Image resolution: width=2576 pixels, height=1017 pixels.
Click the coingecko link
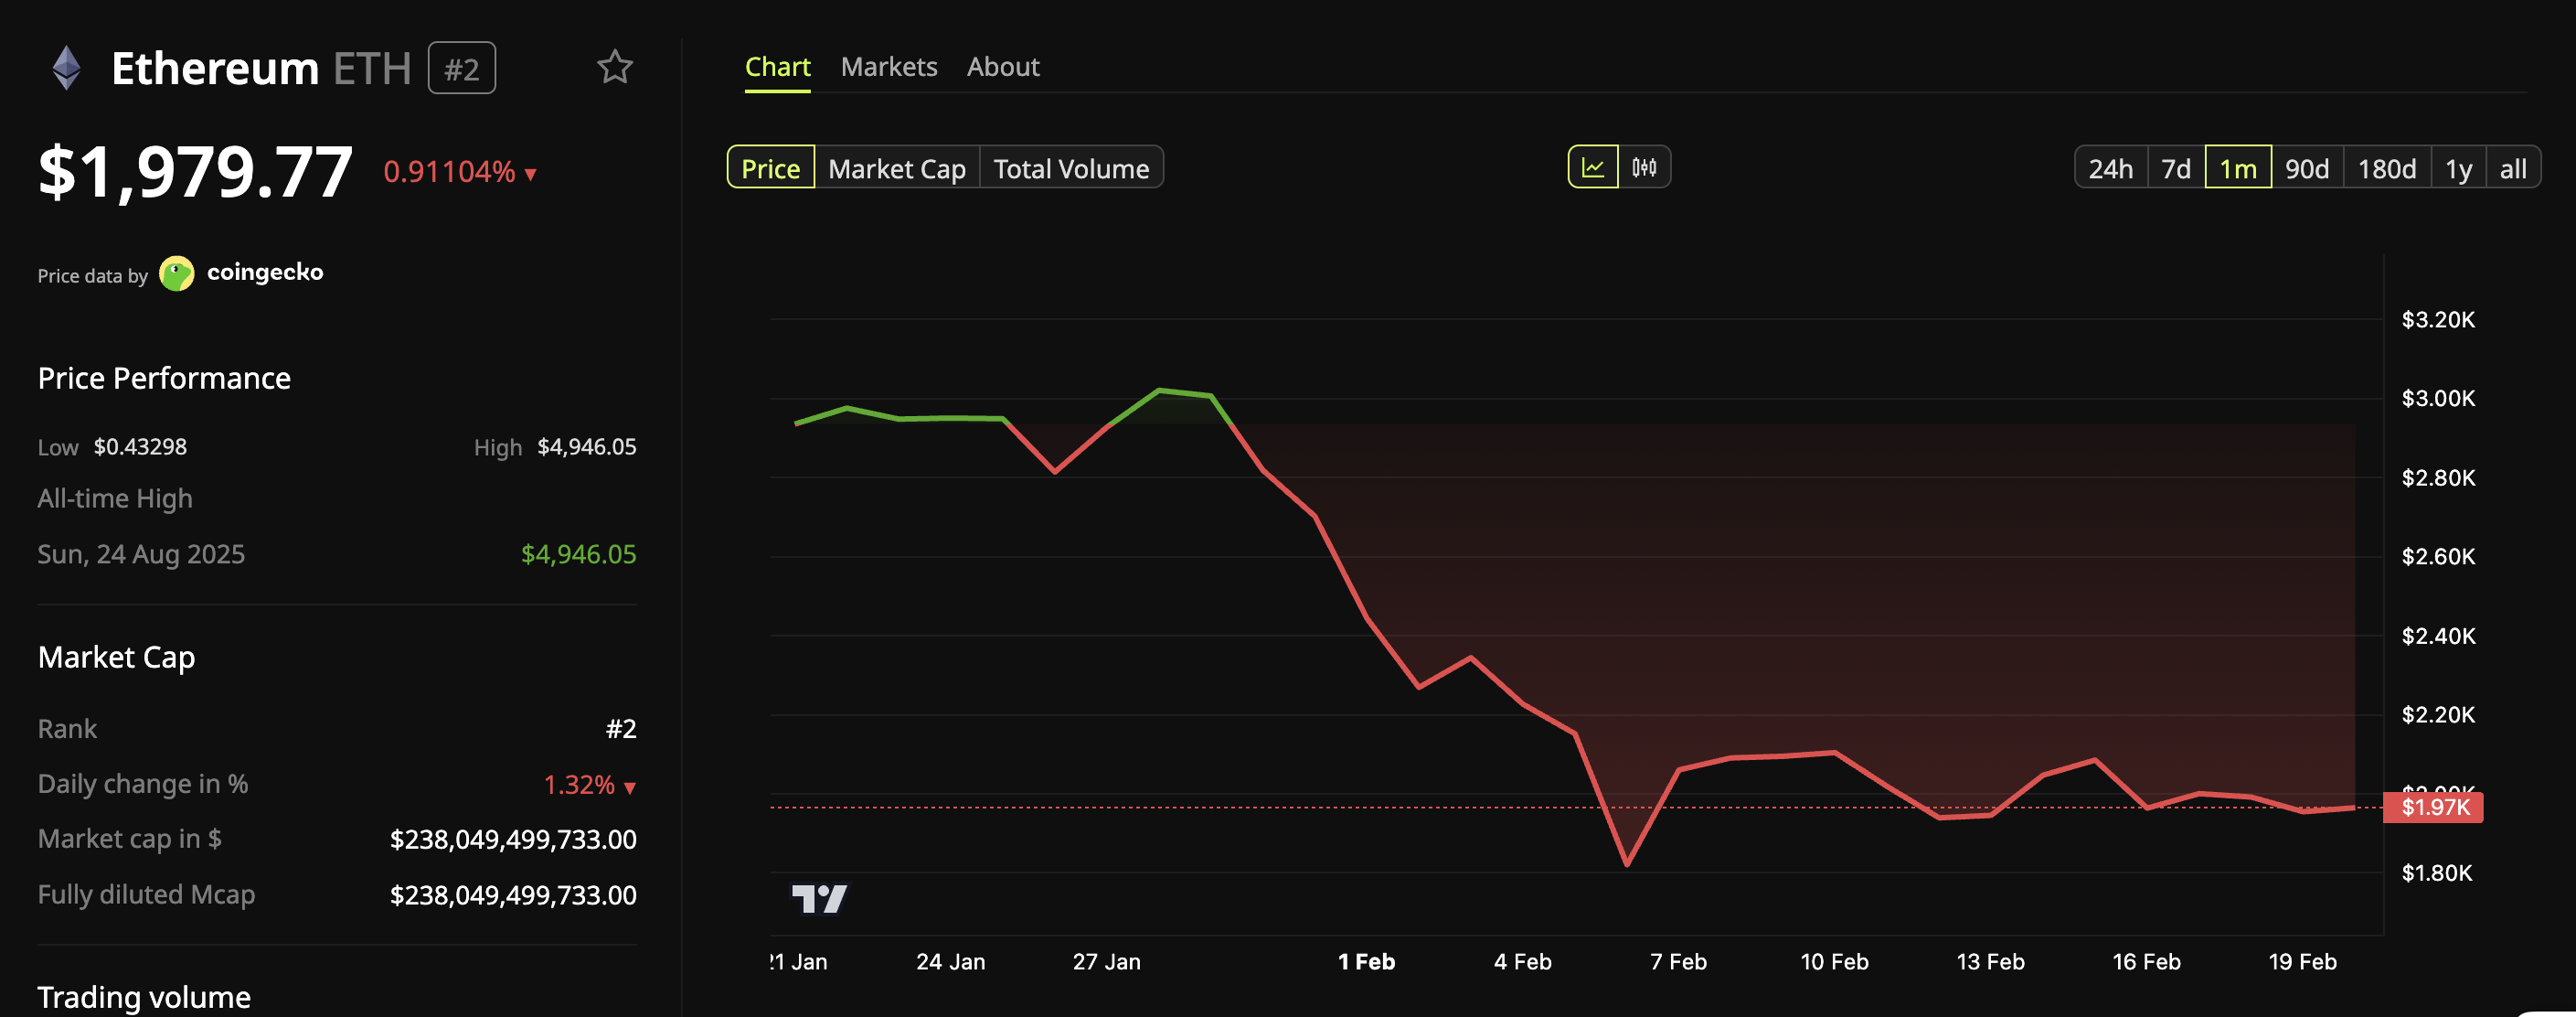coord(264,271)
